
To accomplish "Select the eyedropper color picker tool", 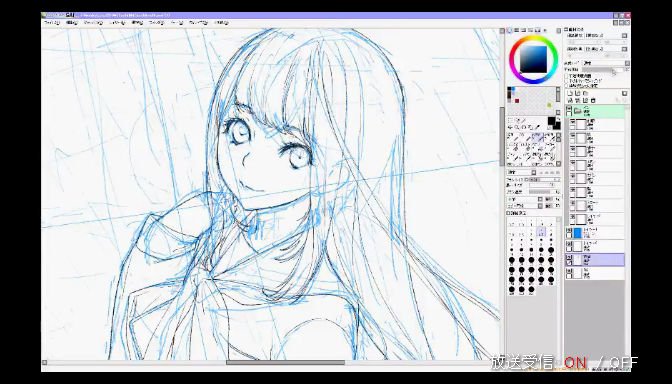I will click(x=537, y=127).
